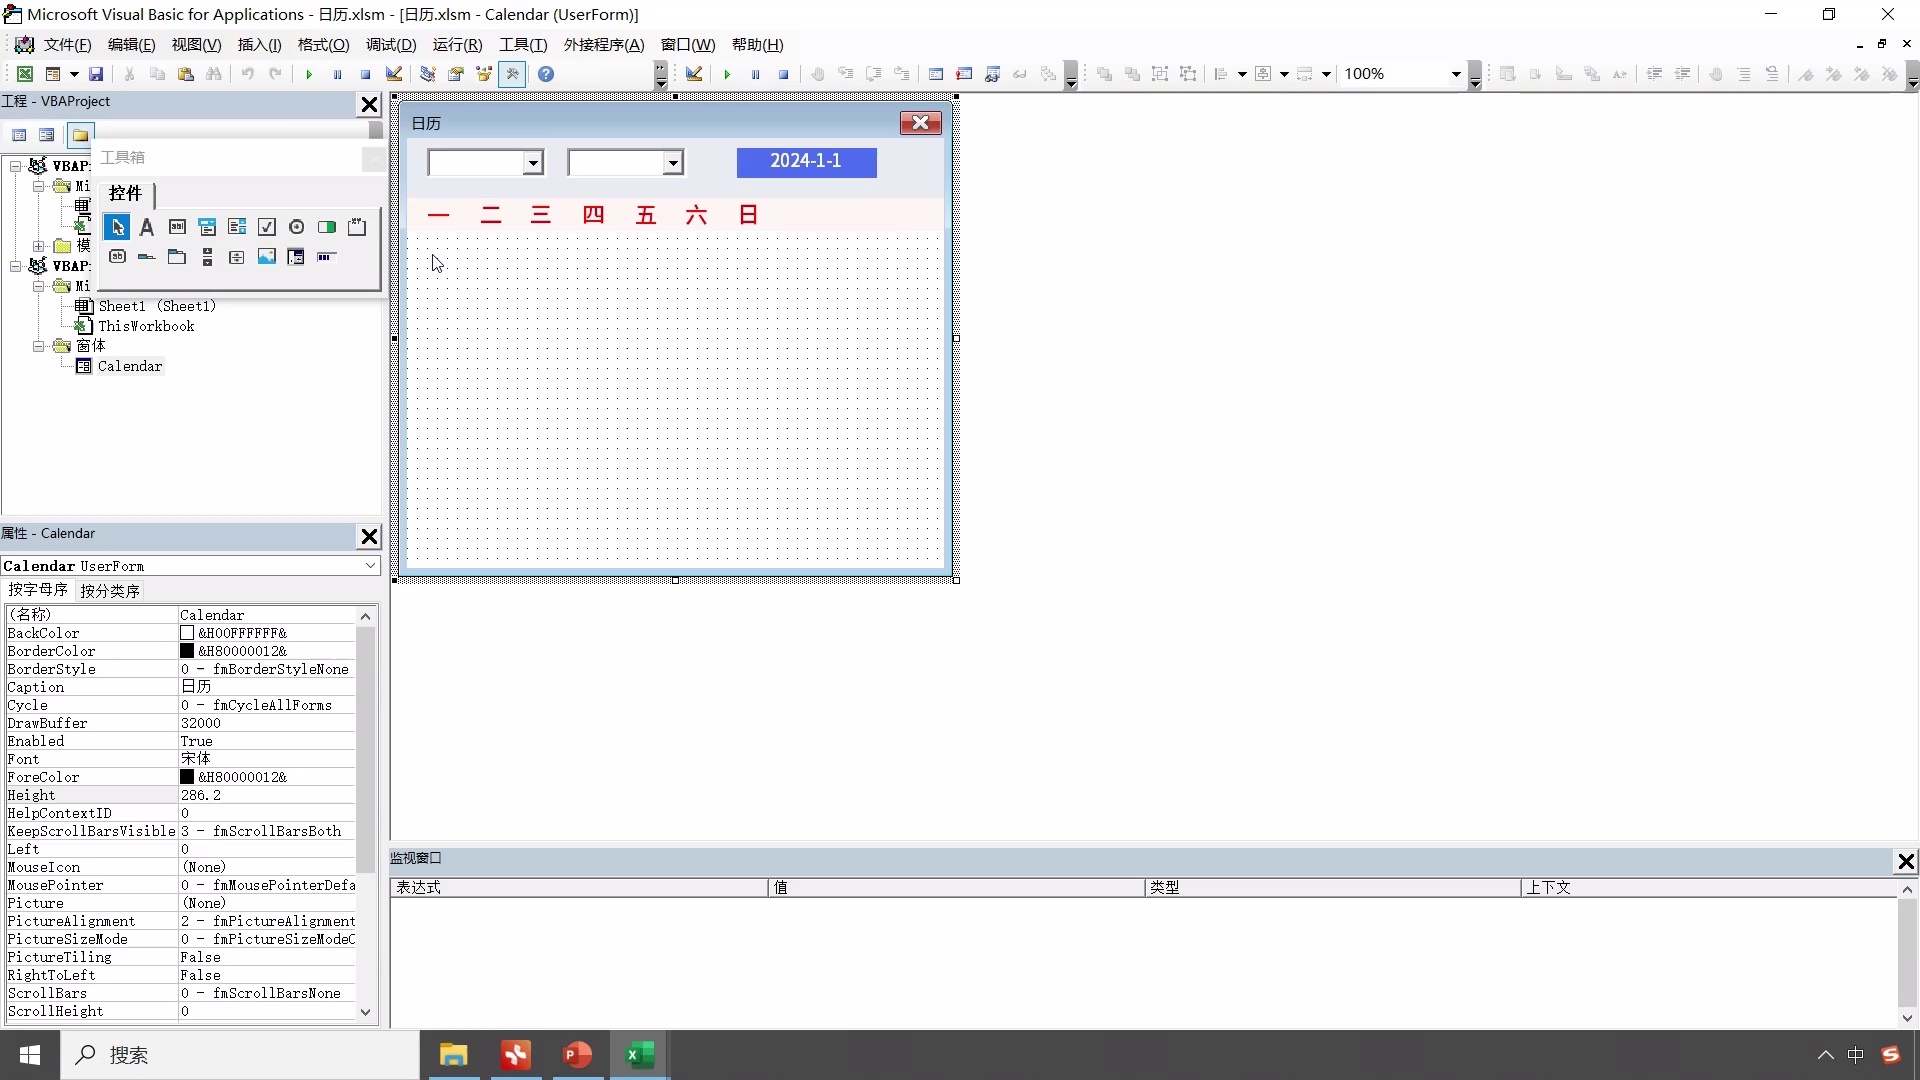This screenshot has height=1080, width=1920.
Task: Select the OptionButton control in toolbox
Action: coord(297,227)
